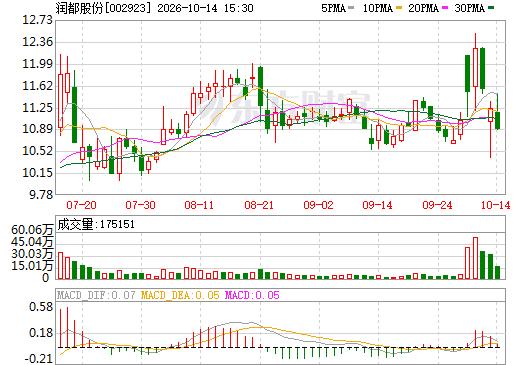Click the 11.99 price axis label

(x=37, y=64)
